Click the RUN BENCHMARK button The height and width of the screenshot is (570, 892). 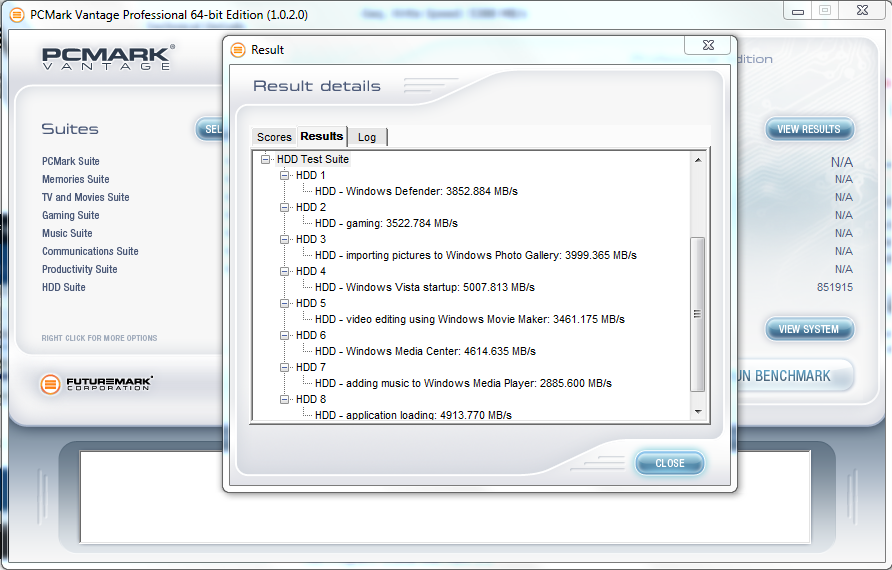pyautogui.click(x=796, y=376)
